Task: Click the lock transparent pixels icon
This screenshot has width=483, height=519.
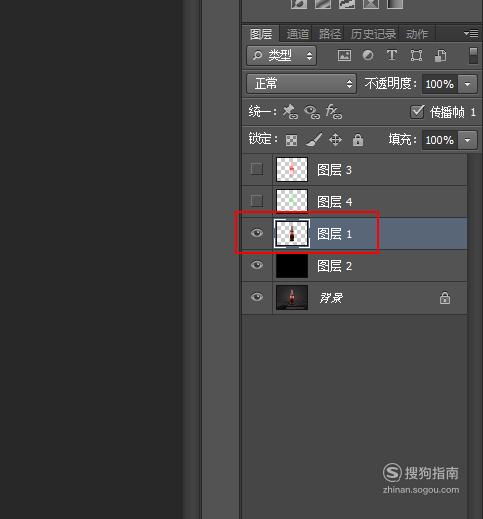Action: [291, 140]
